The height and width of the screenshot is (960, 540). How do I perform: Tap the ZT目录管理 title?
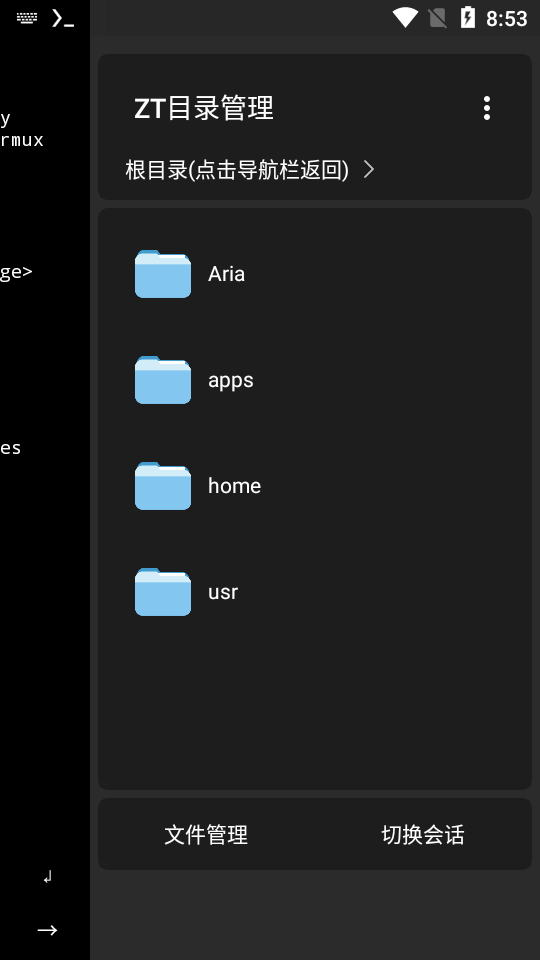pos(204,108)
